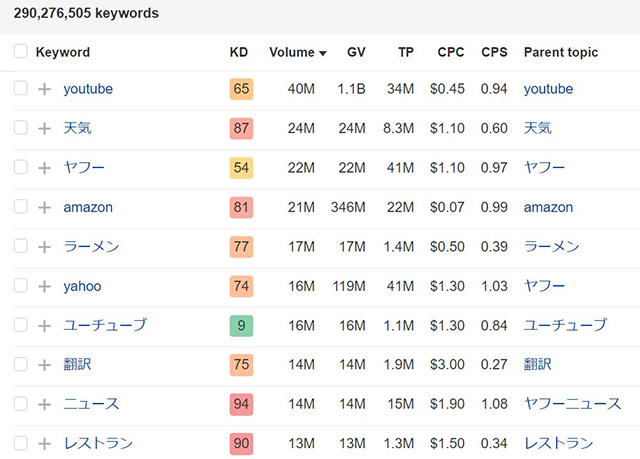Open the ユーチューブ keyword link

(105, 325)
